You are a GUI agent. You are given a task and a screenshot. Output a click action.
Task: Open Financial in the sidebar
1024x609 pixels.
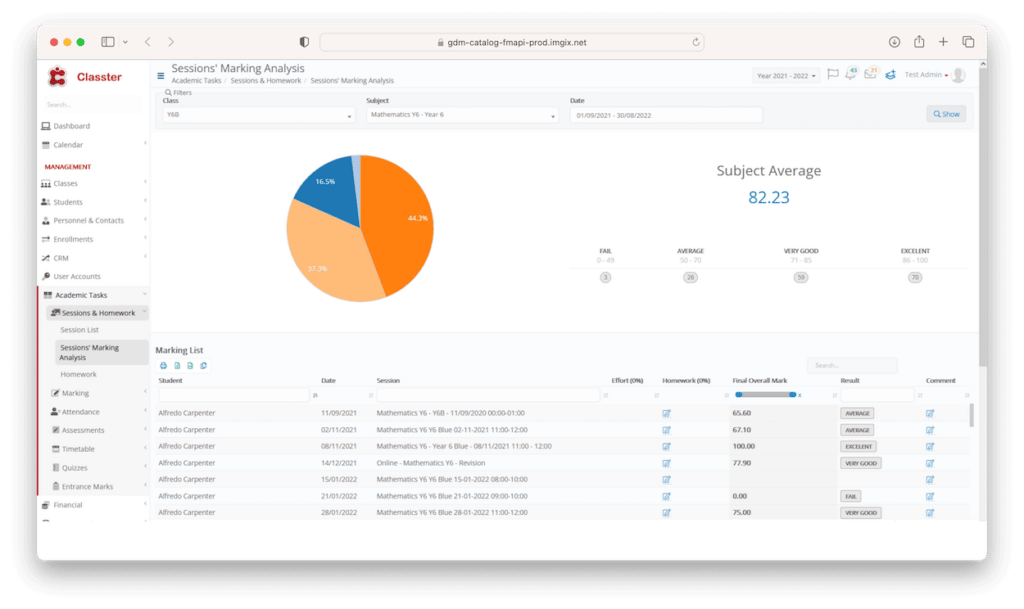67,505
